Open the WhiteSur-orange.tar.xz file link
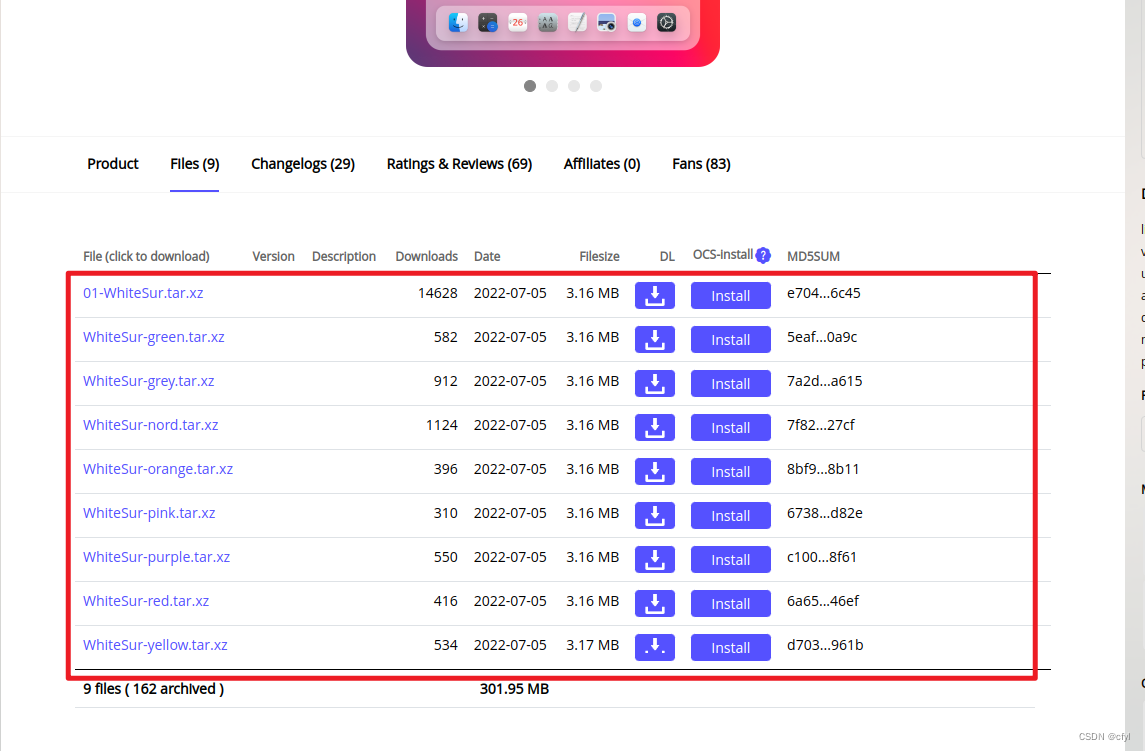Viewport: 1145px width, 751px height. click(x=158, y=469)
